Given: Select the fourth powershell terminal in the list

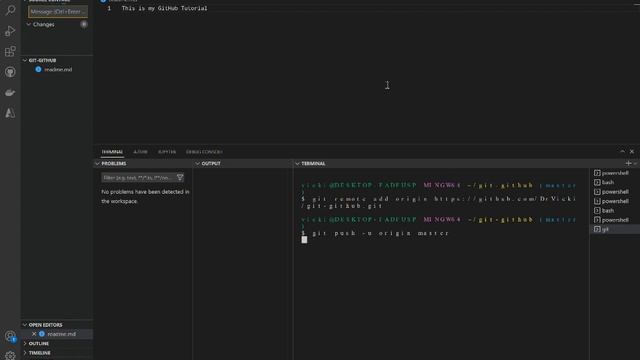Looking at the screenshot, I should pyautogui.click(x=615, y=220).
